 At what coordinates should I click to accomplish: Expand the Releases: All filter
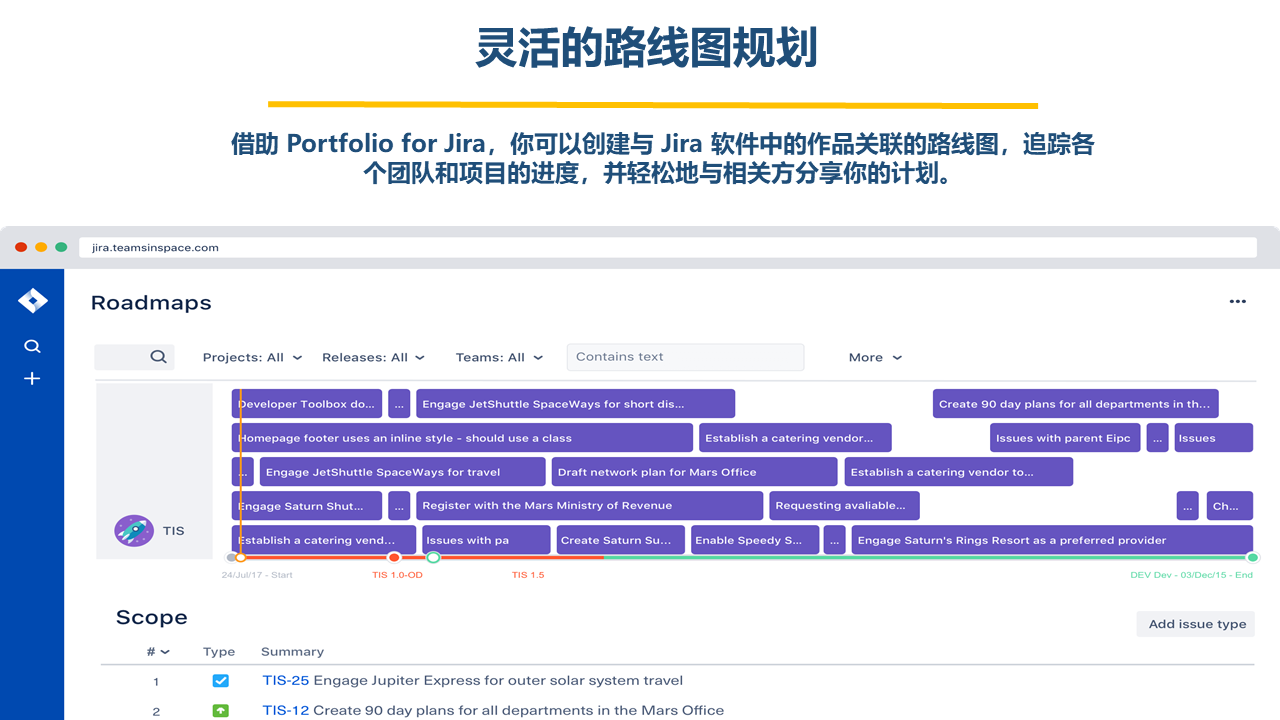coord(373,357)
